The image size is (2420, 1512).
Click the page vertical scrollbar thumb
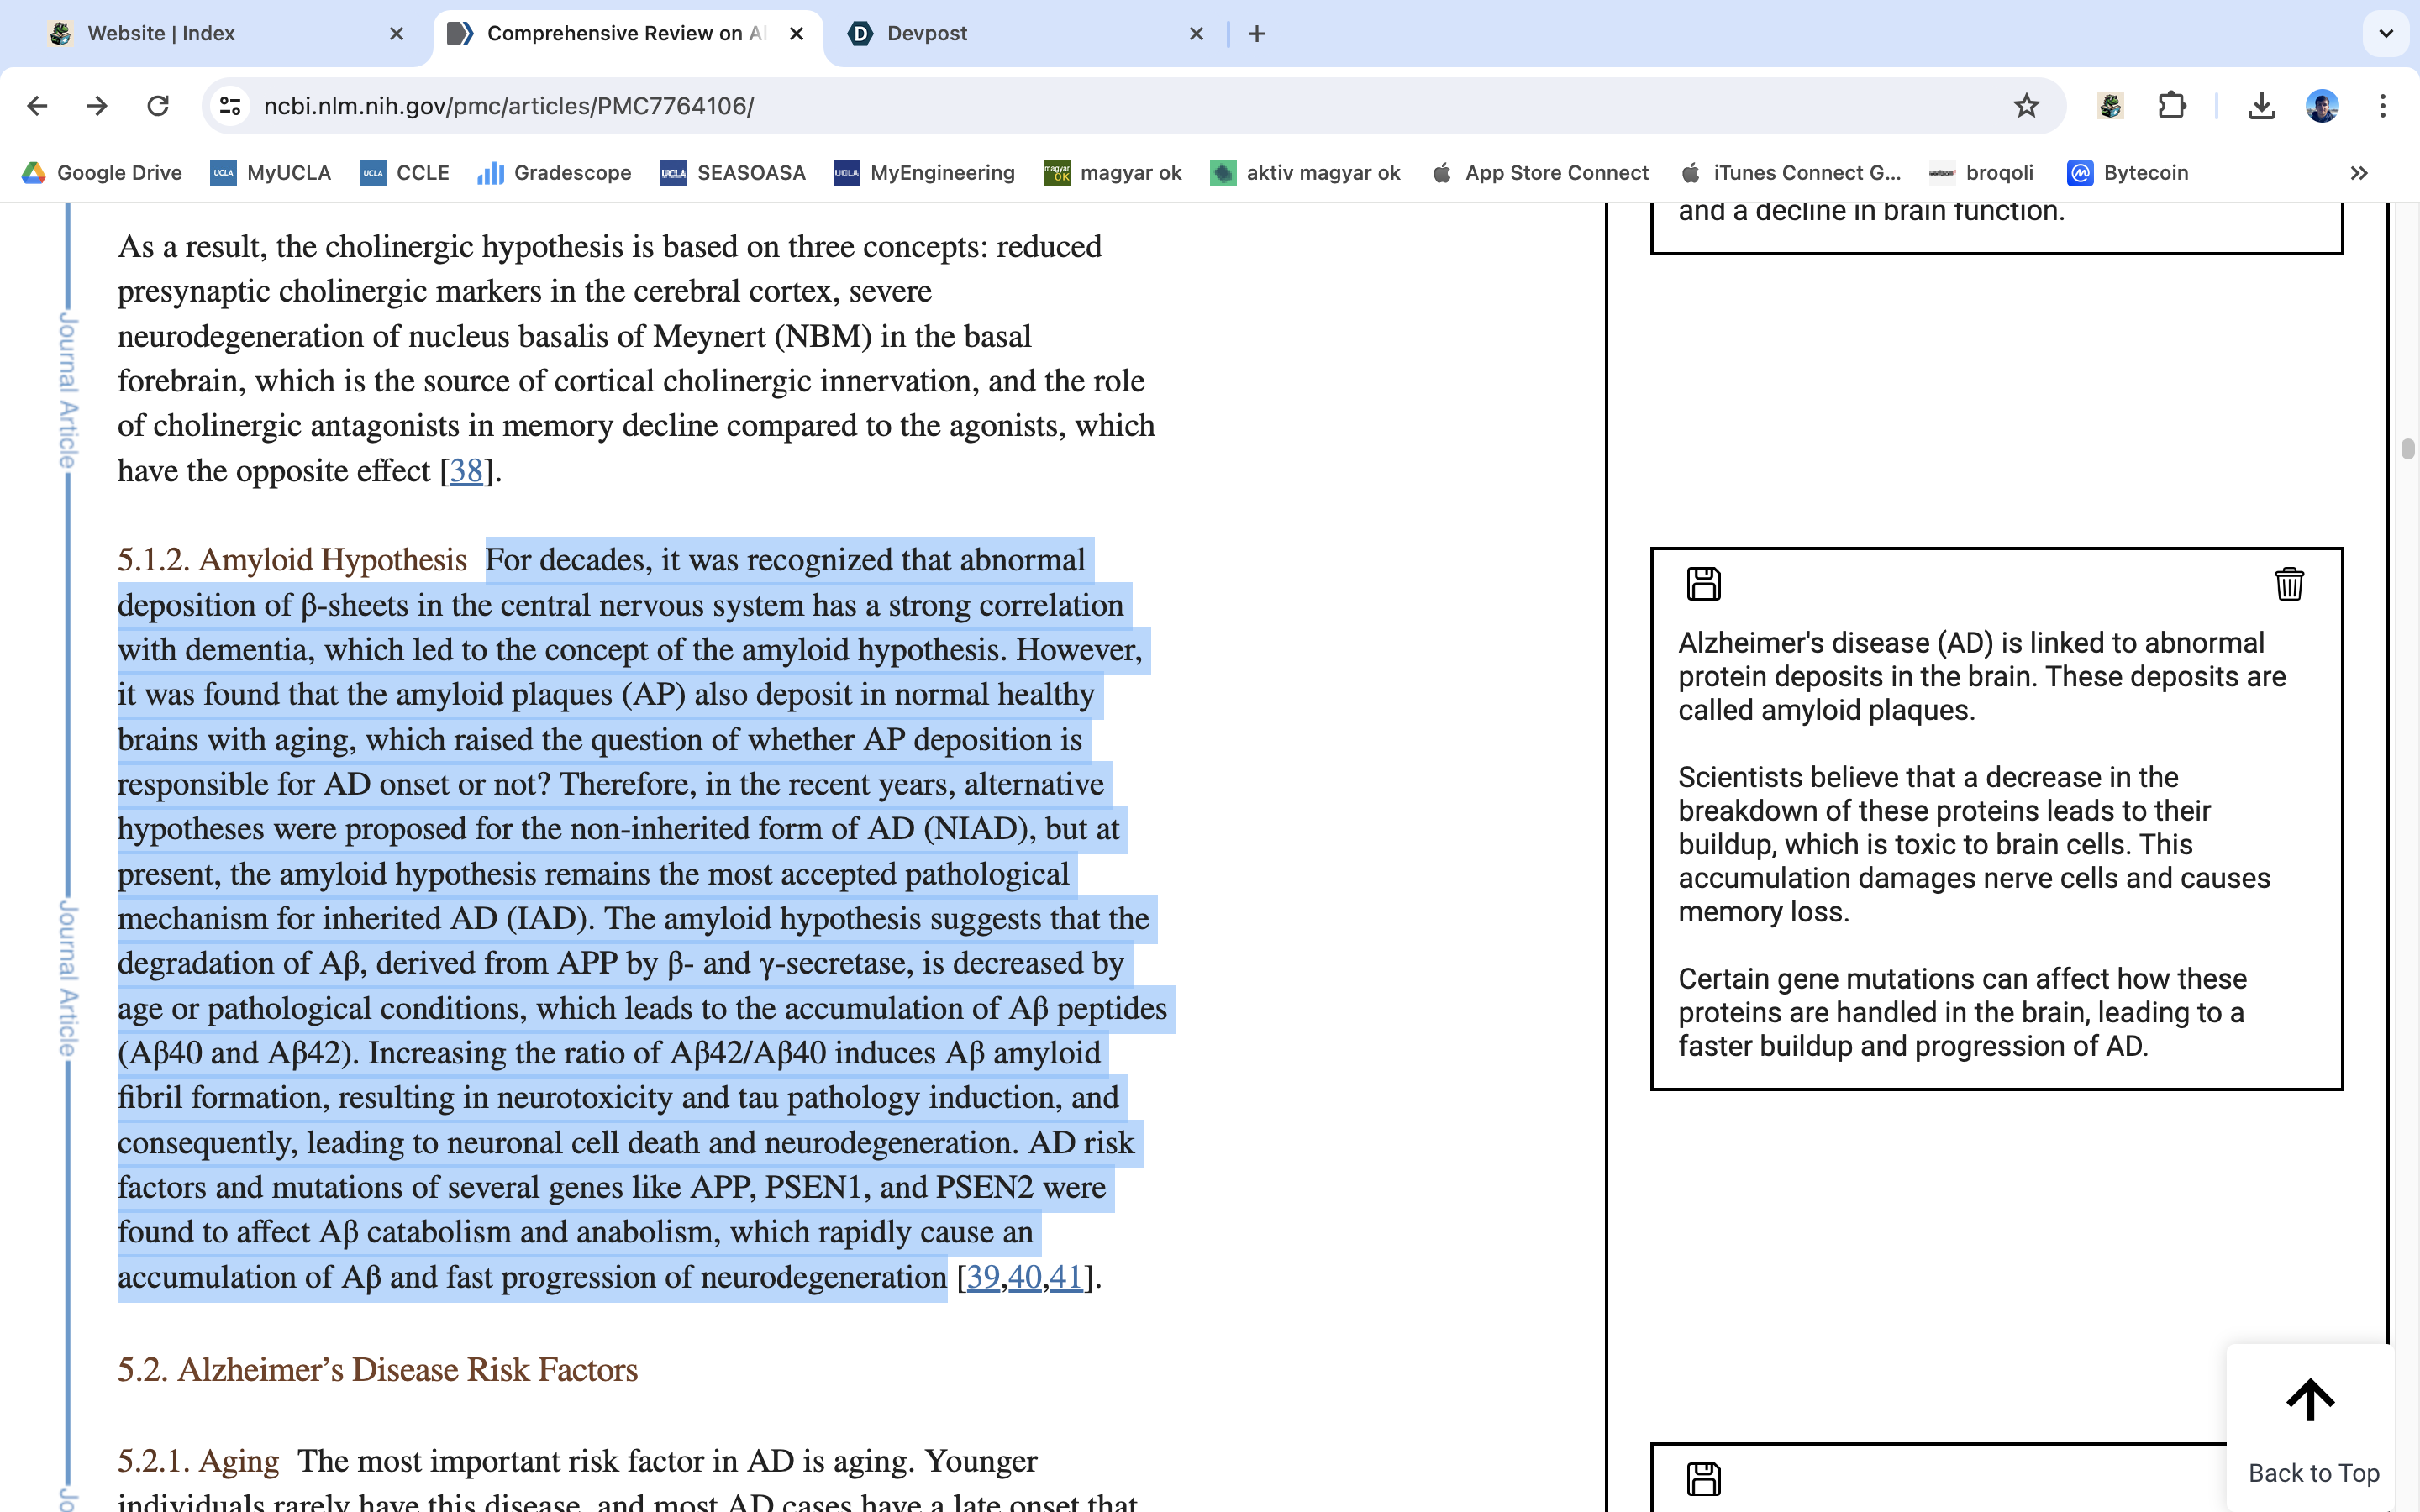[x=2408, y=449]
